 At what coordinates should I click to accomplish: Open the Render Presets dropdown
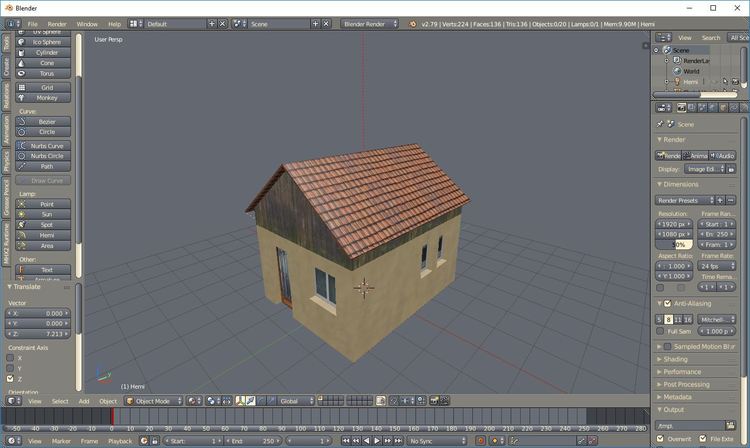(x=685, y=200)
